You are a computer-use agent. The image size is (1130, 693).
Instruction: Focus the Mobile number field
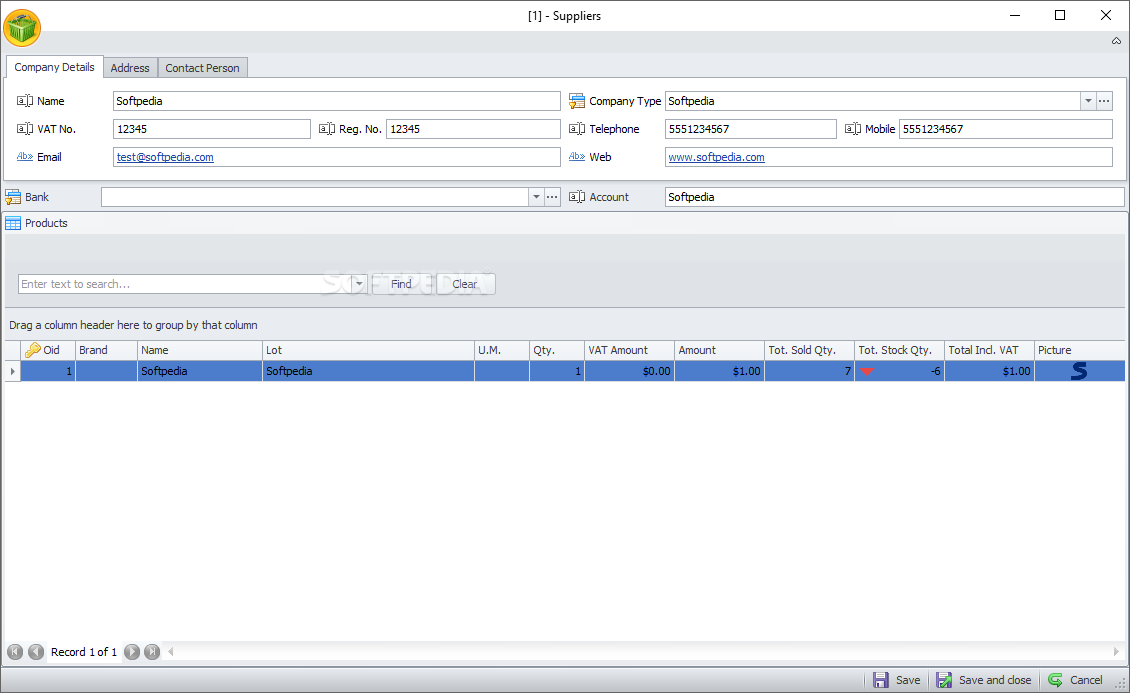click(x=1005, y=129)
